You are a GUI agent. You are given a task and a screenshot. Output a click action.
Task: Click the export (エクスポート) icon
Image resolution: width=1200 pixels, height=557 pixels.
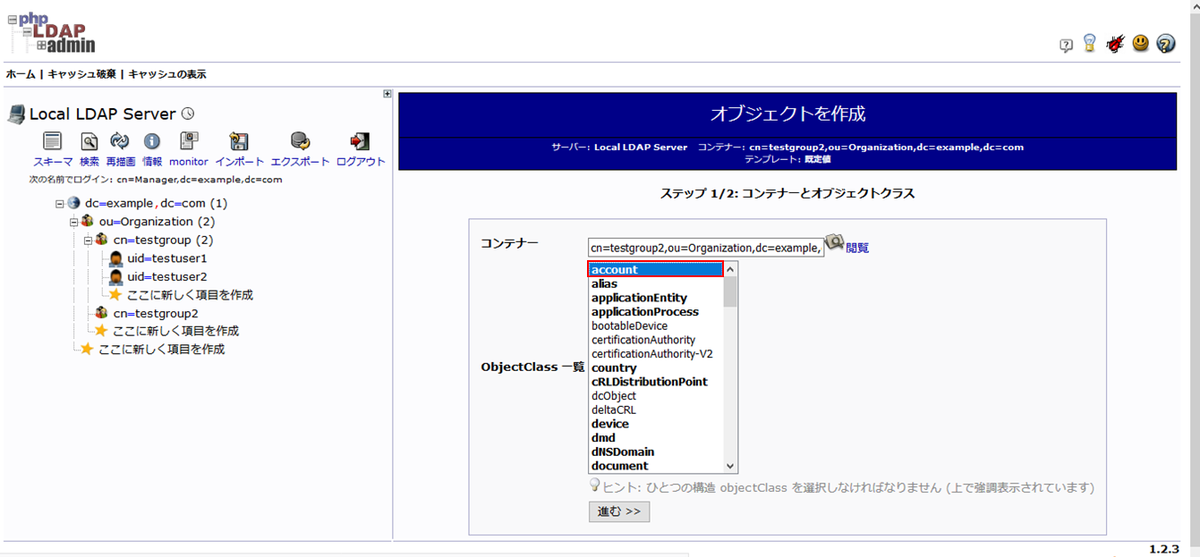[x=299, y=142]
